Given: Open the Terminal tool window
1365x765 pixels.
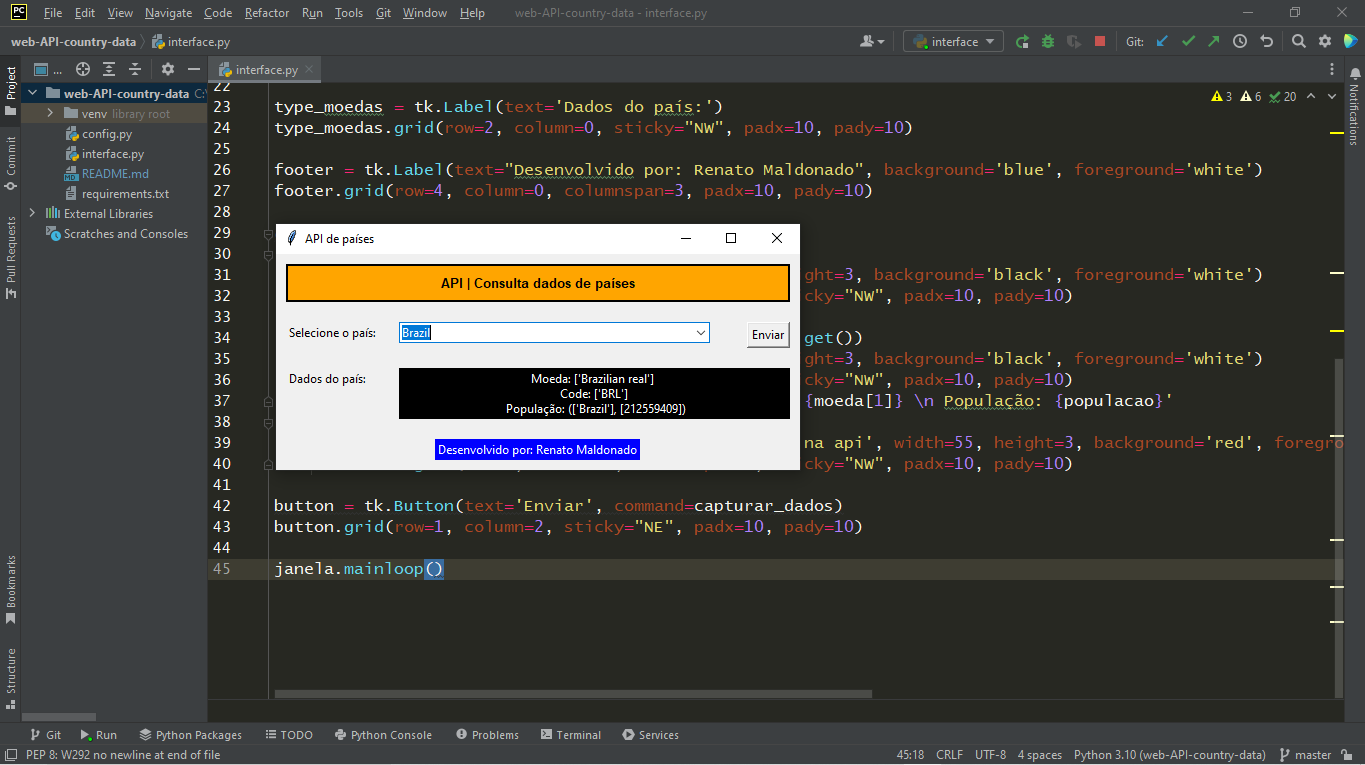Looking at the screenshot, I should pos(570,735).
